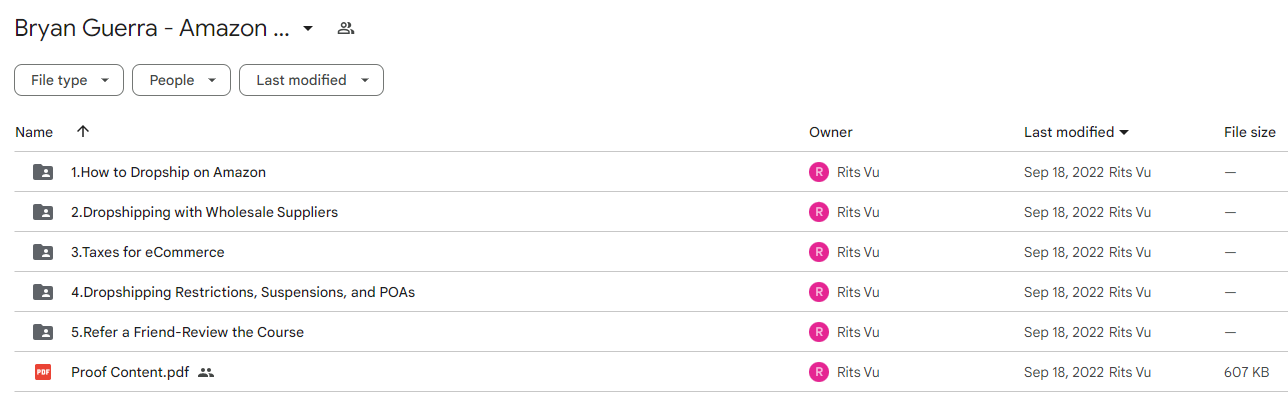Screen dimensions: 1288x415
Task: Click folder icon for 4.Dropshipping Restrictions row
Action: pos(43,292)
